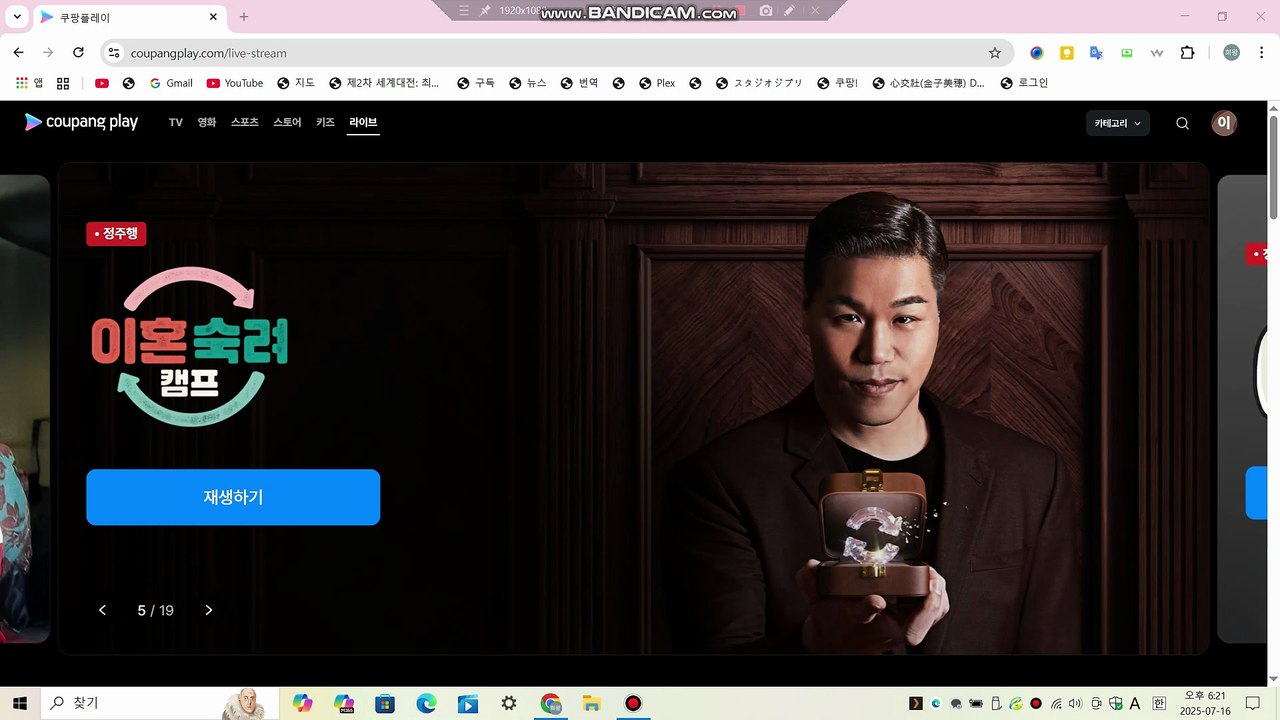
Task: Open the Chrome extensions puzzle icon
Action: (x=1187, y=53)
